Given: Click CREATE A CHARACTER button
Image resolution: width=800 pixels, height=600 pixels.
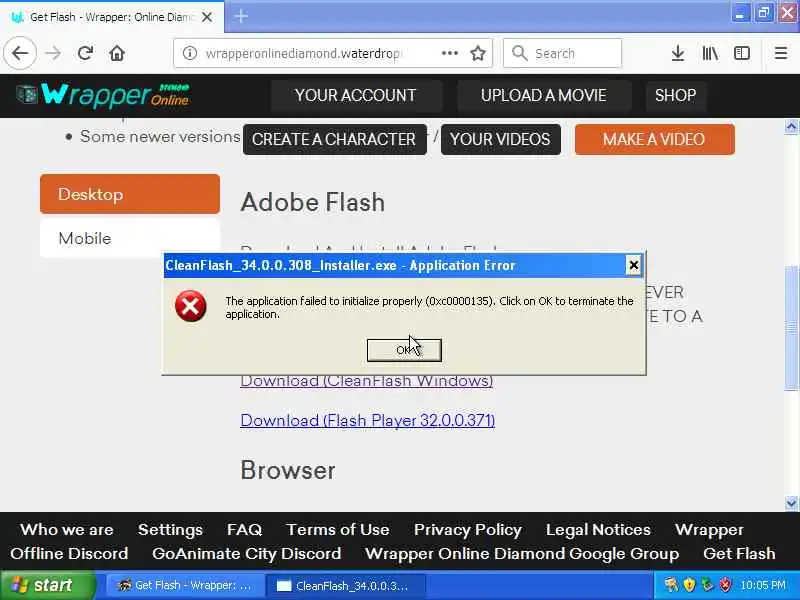Looking at the screenshot, I should [334, 139].
